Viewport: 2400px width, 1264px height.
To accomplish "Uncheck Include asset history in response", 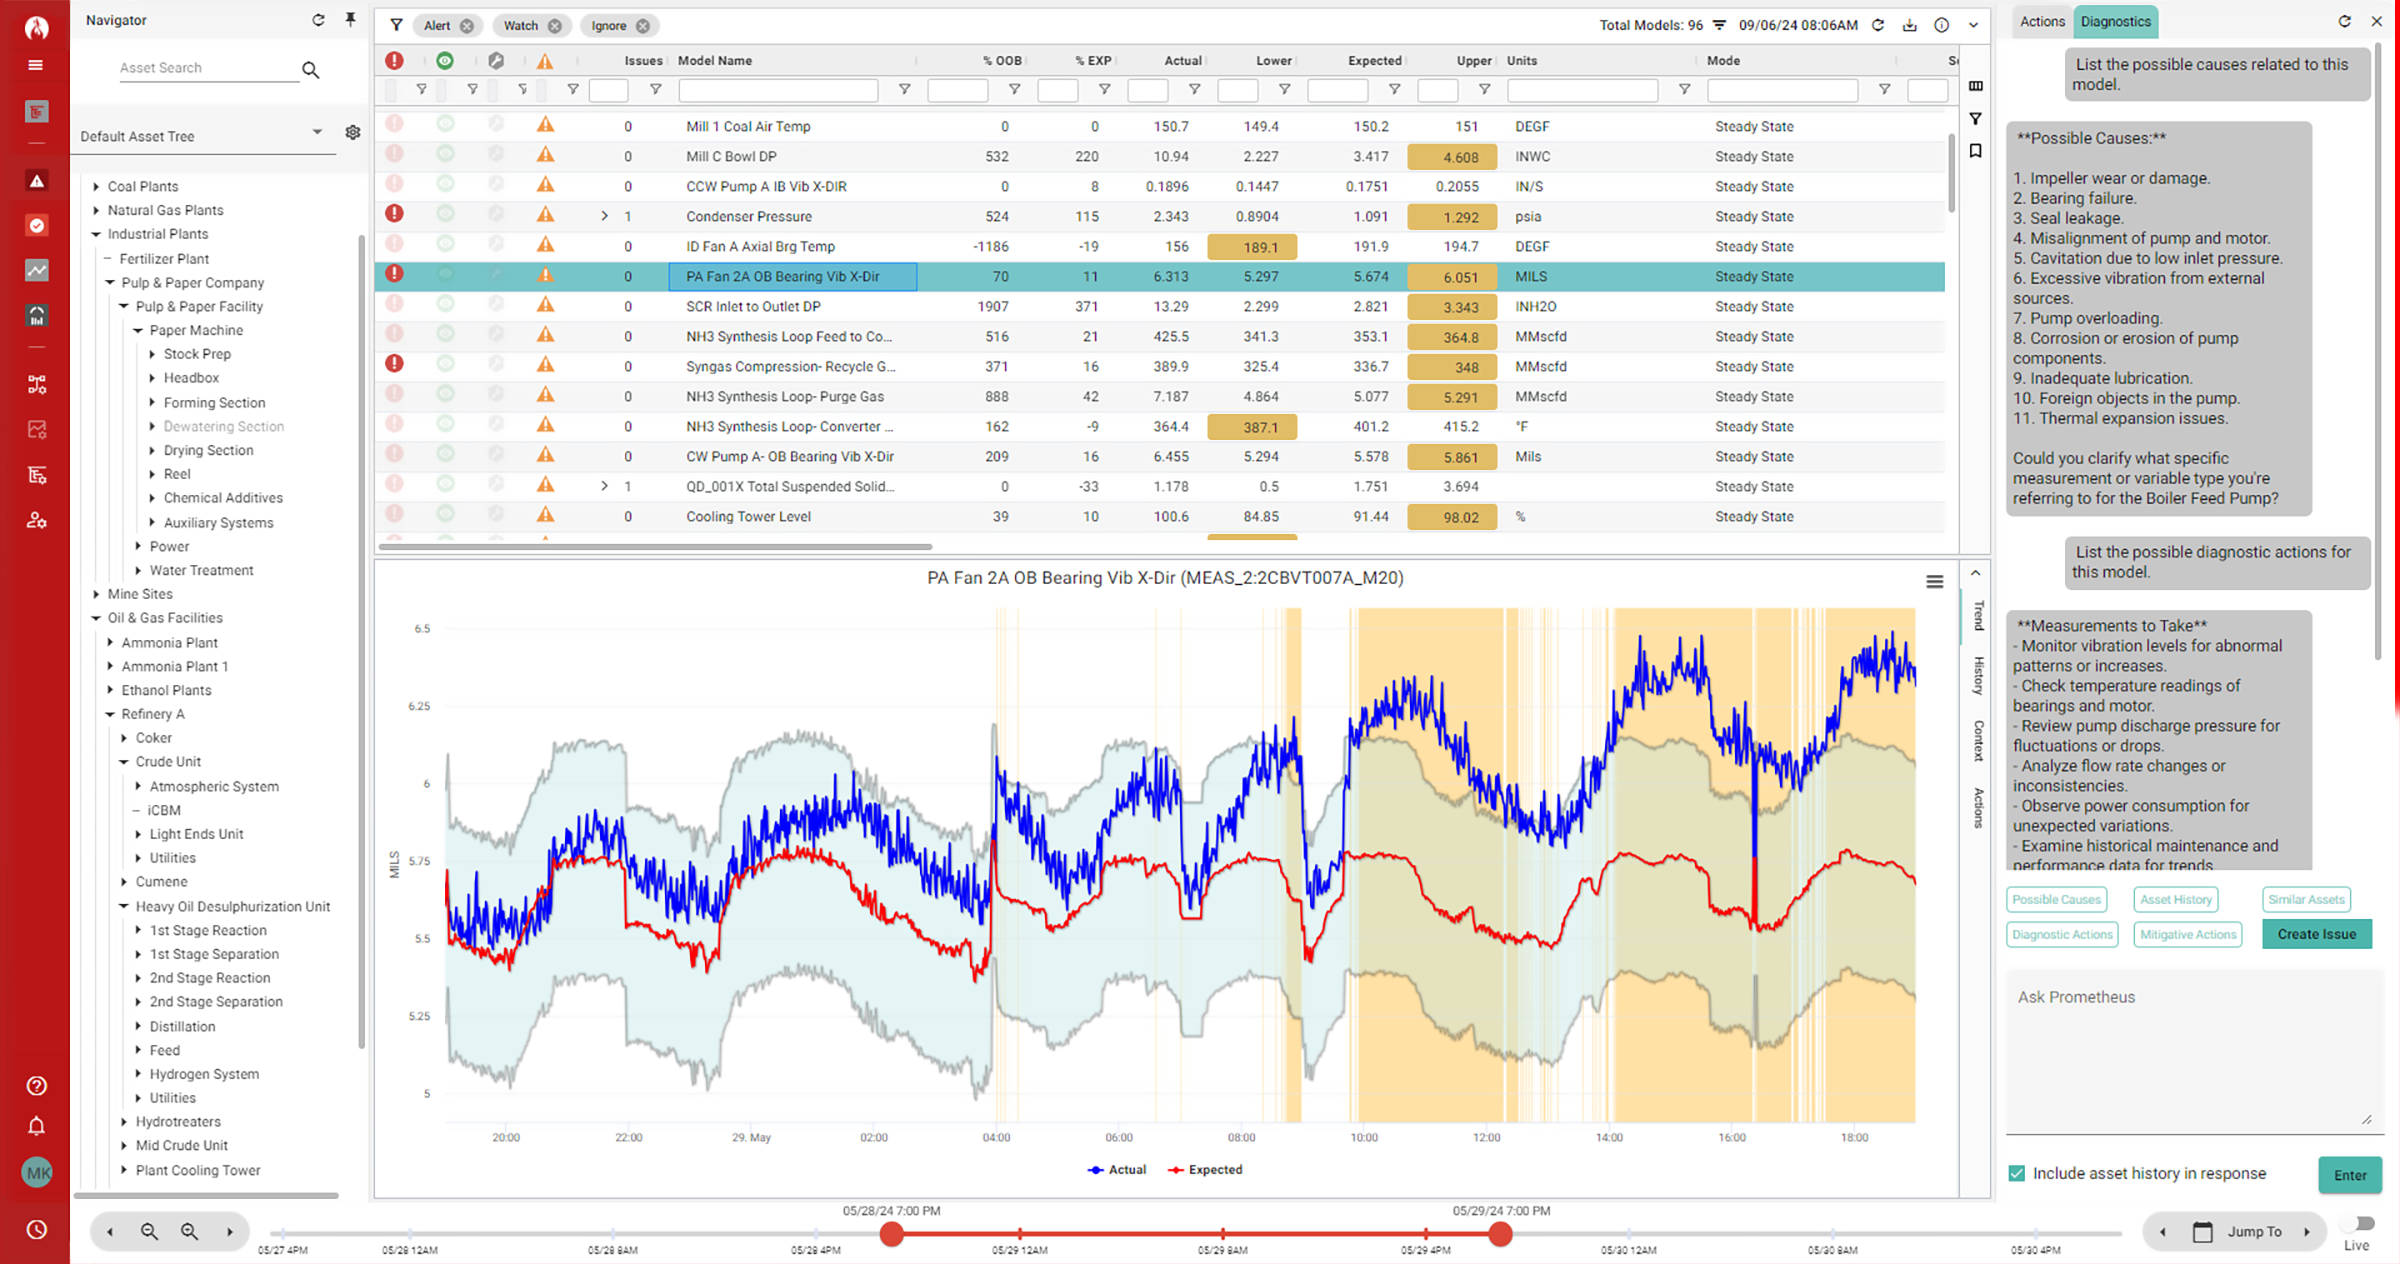I will pos(2018,1173).
